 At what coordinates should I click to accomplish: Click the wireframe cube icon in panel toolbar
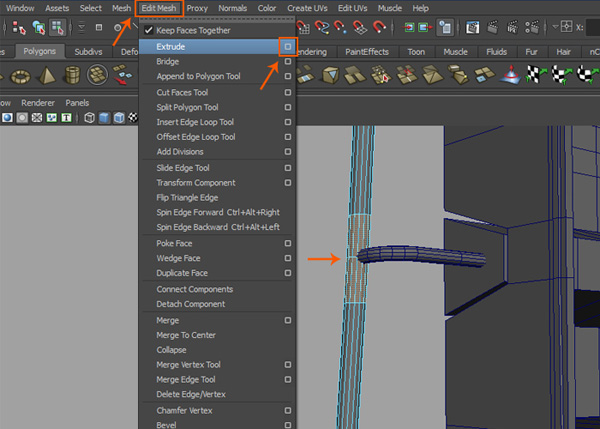tap(89, 118)
